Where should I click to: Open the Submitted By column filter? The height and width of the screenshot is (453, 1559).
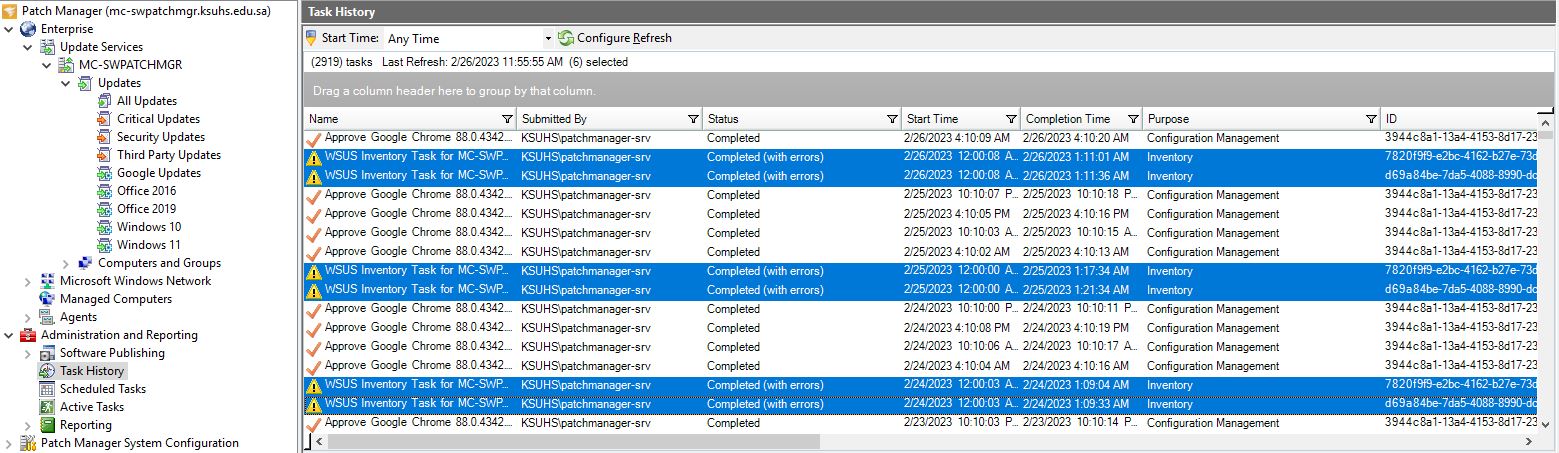click(x=693, y=119)
